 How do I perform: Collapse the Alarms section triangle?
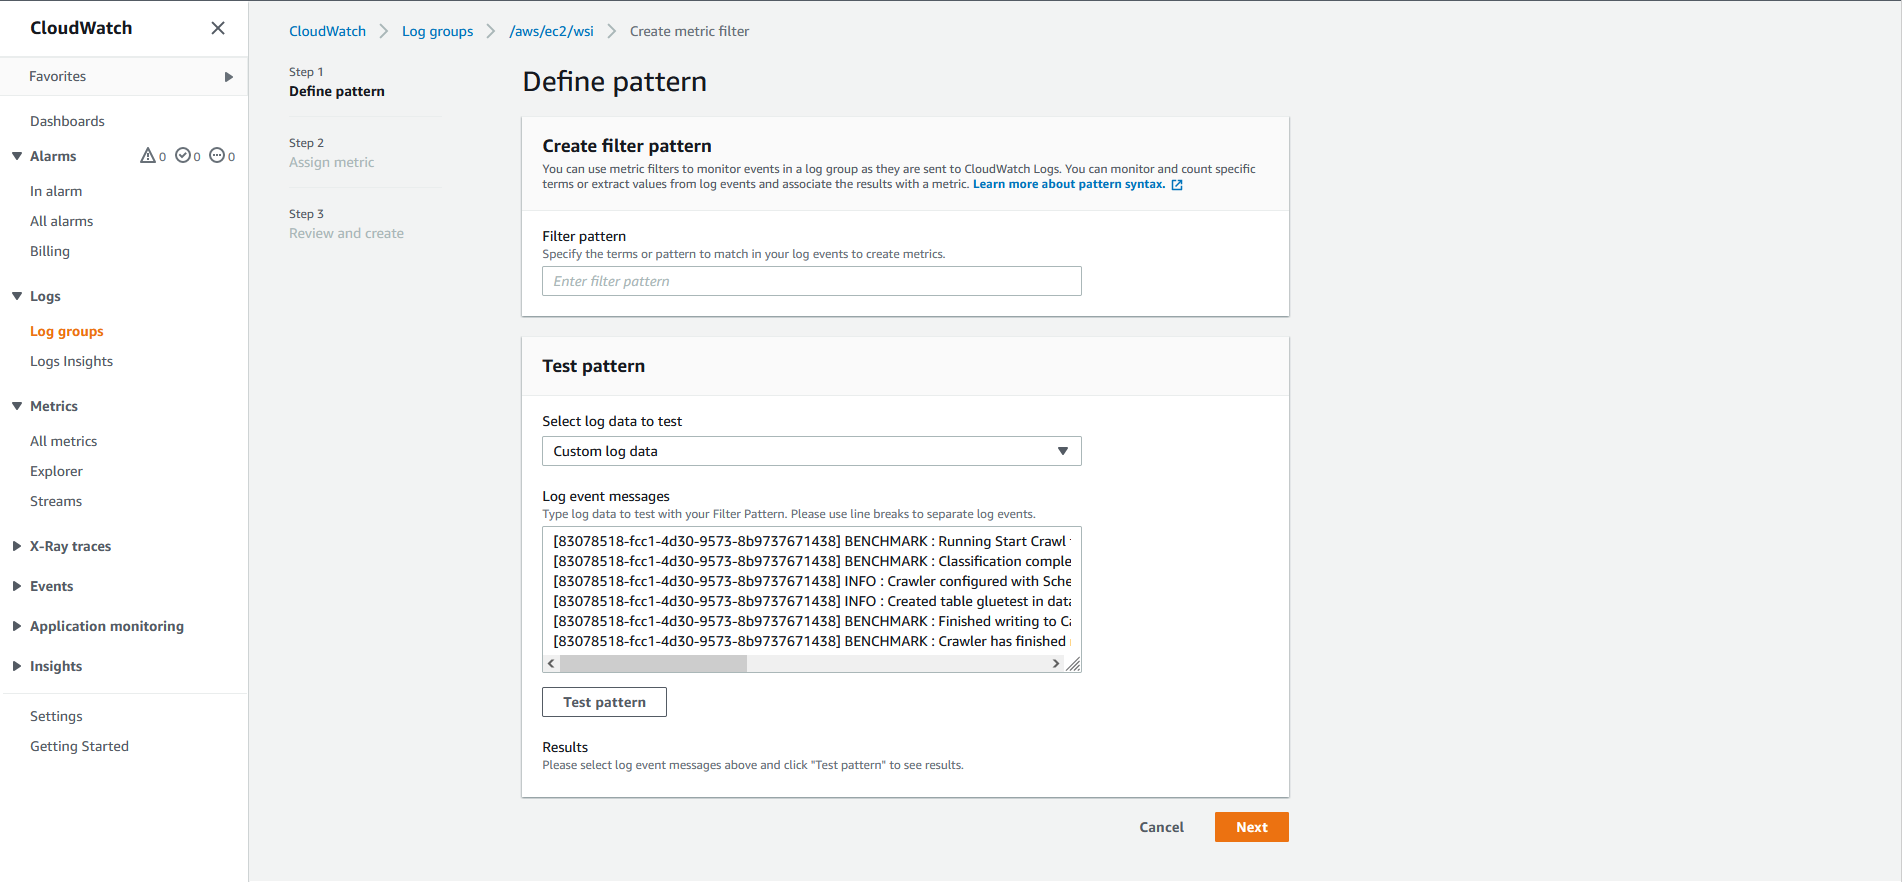17,156
